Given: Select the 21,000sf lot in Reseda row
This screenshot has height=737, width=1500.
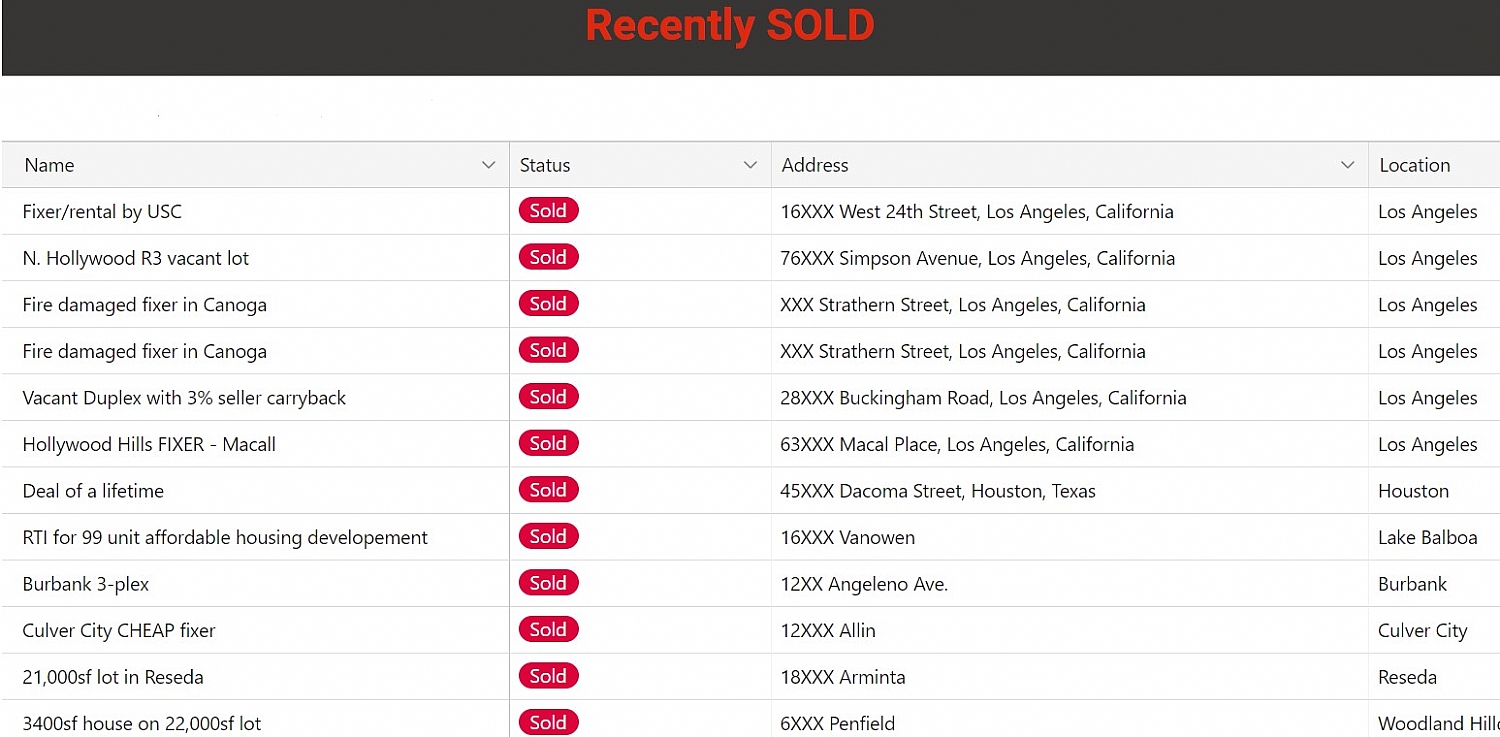Looking at the screenshot, I should pos(113,677).
